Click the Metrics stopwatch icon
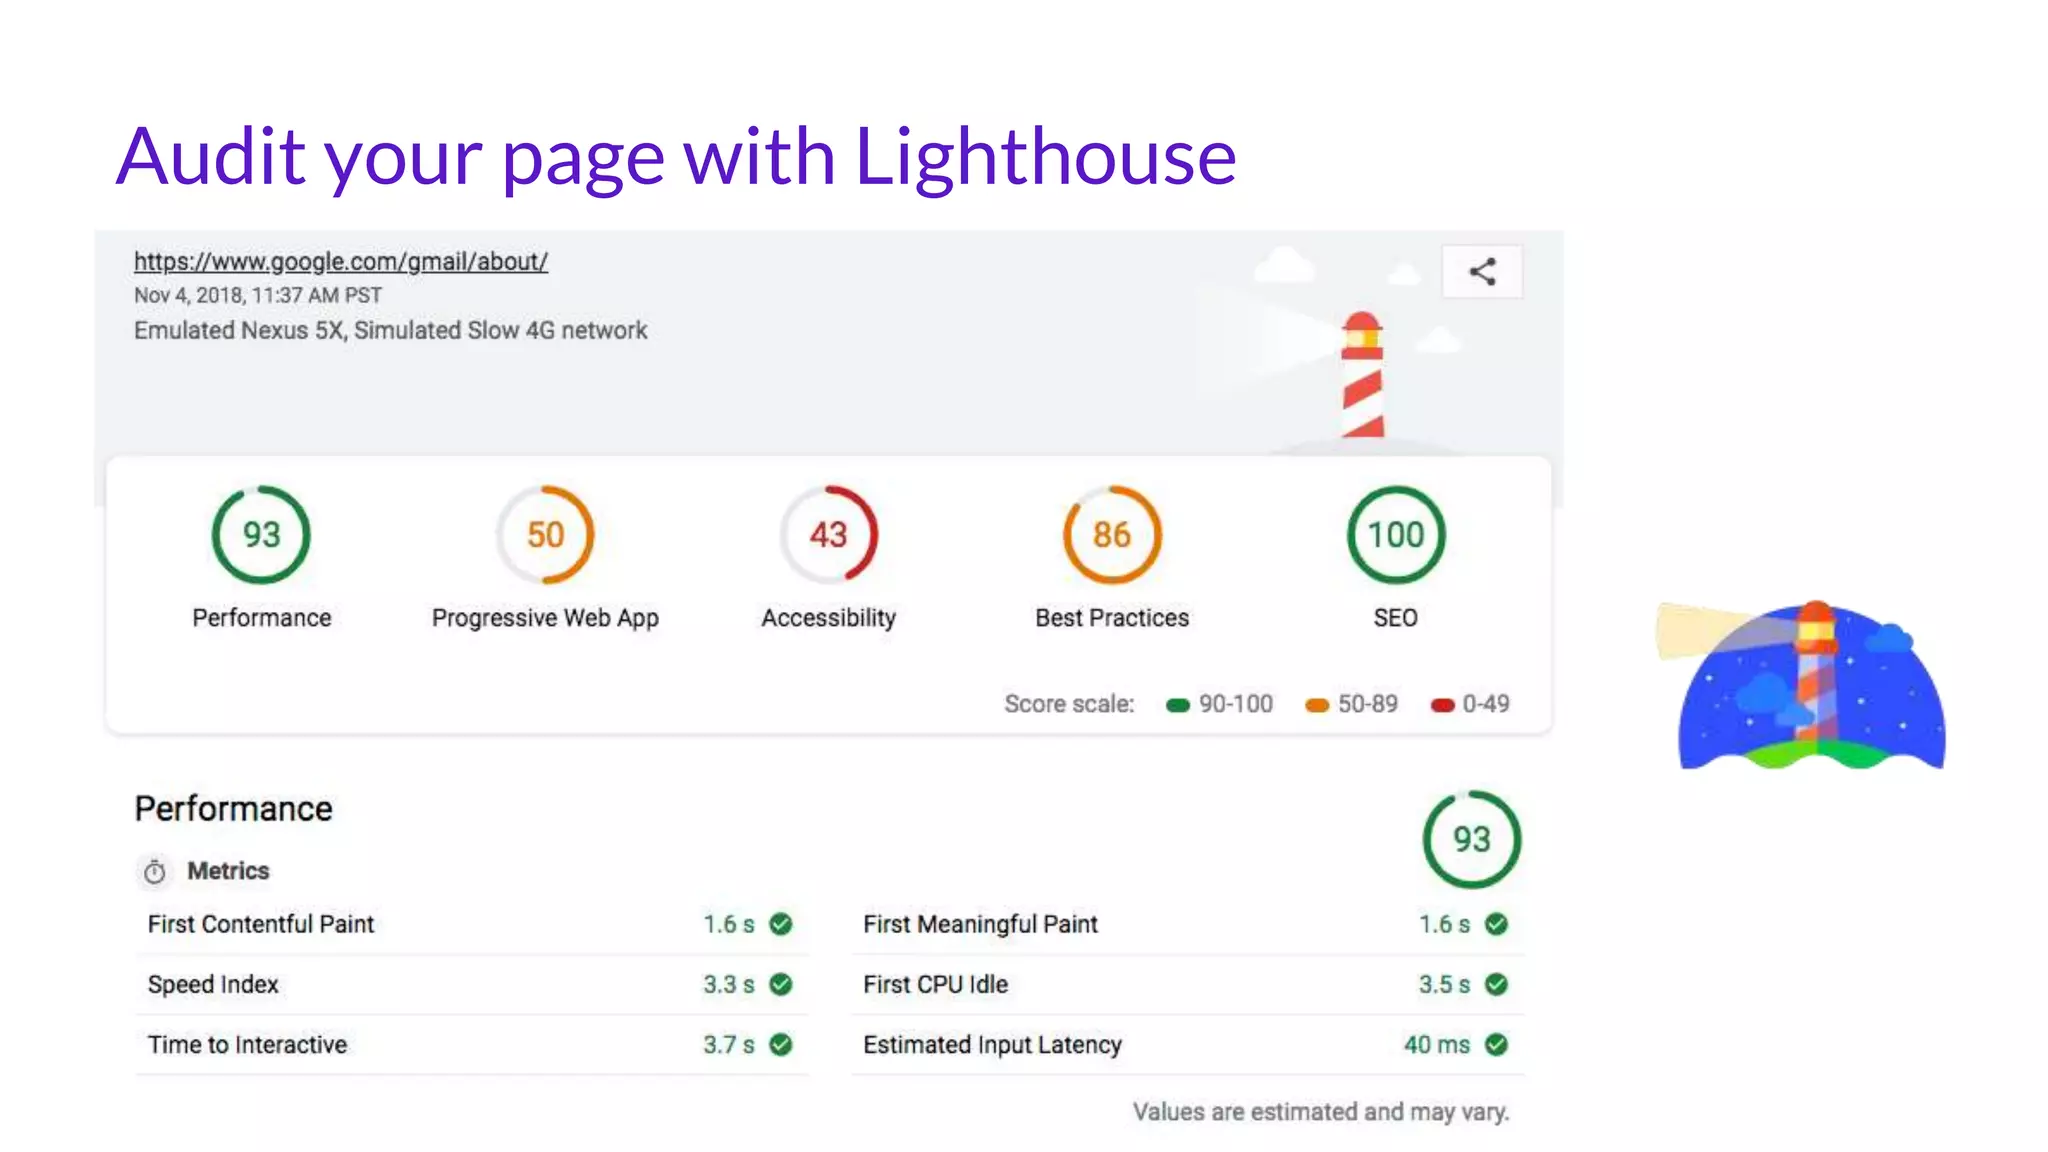The image size is (2048, 1152). point(154,872)
